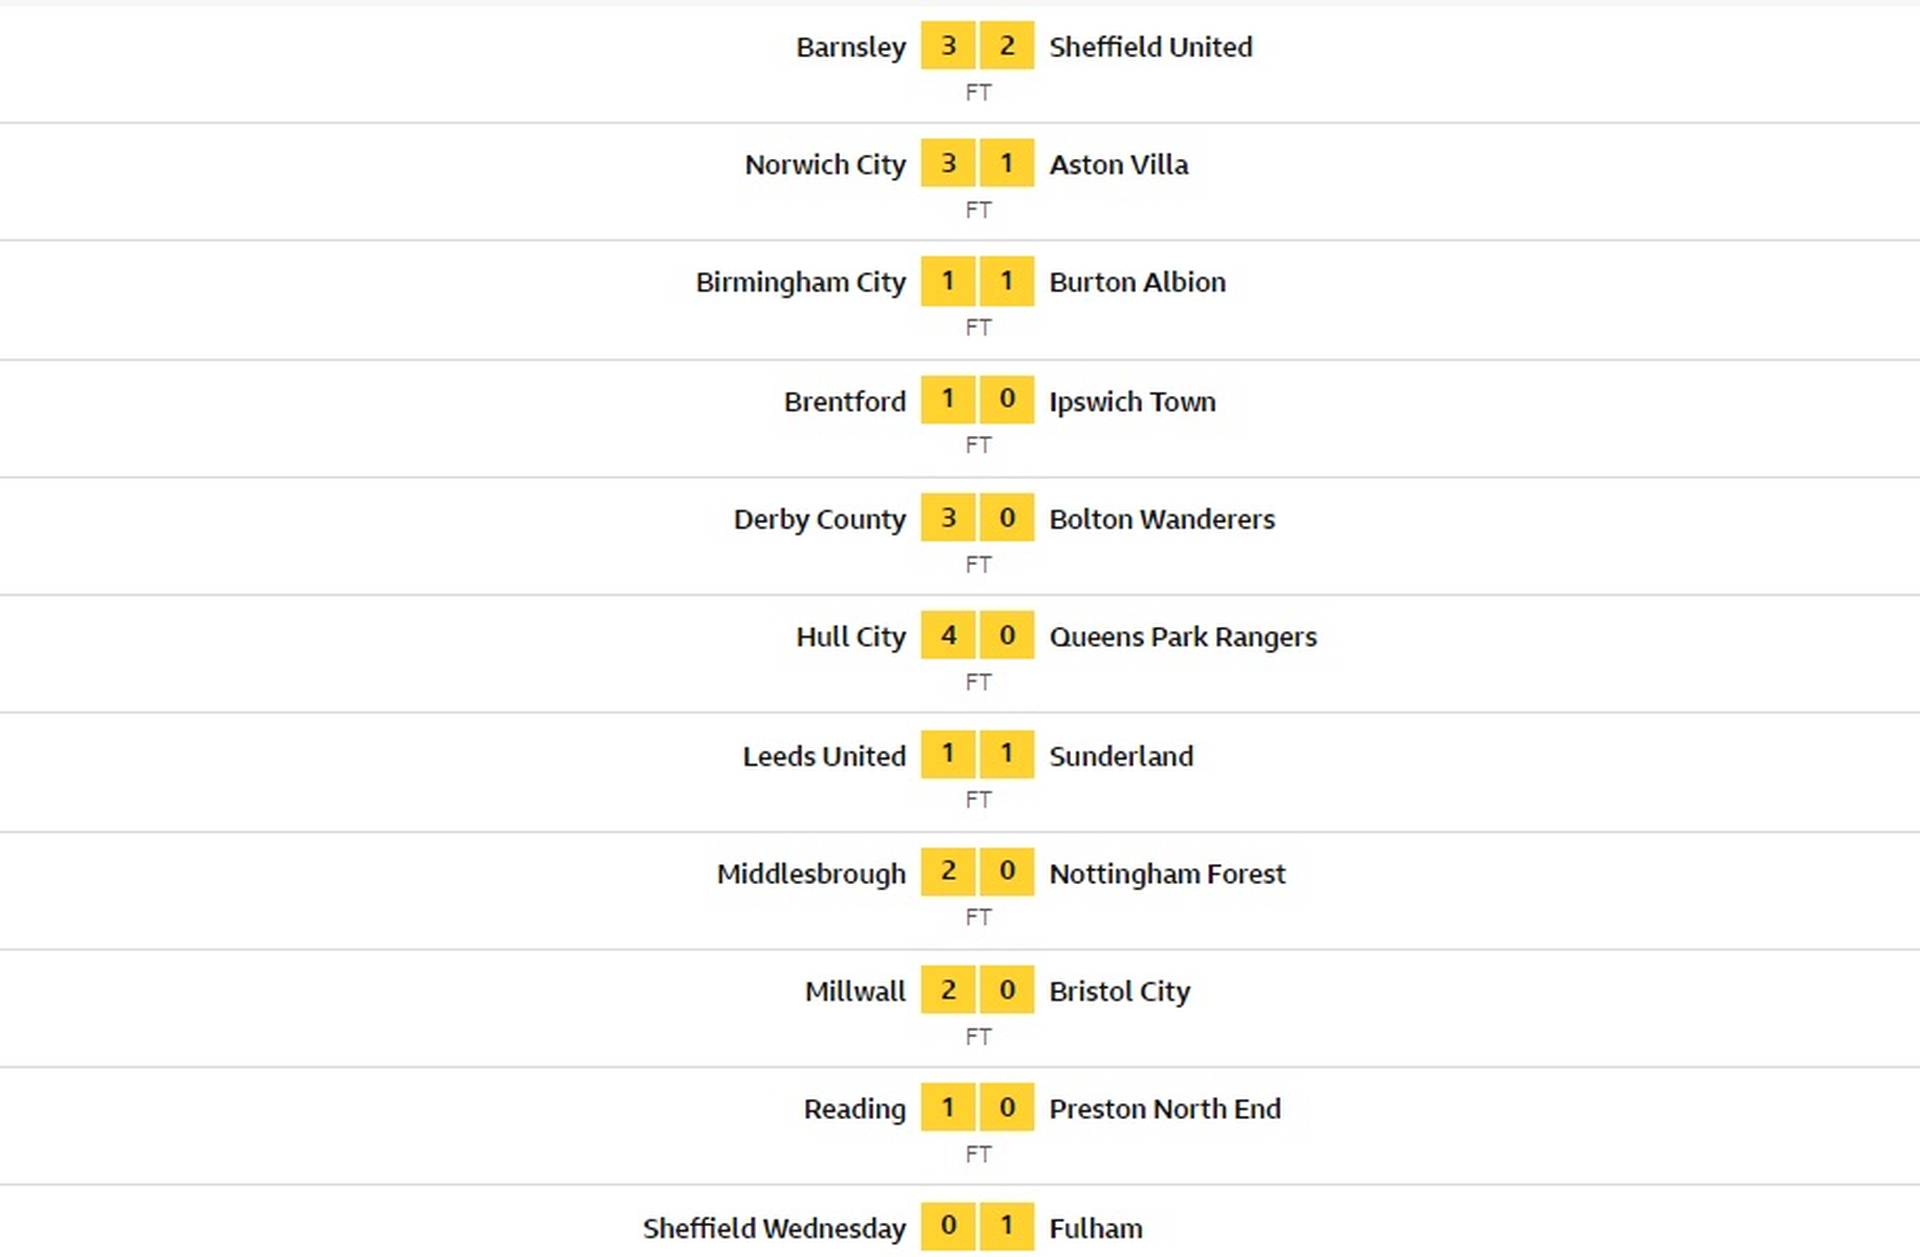Select Preston North End team name

1164,1109
